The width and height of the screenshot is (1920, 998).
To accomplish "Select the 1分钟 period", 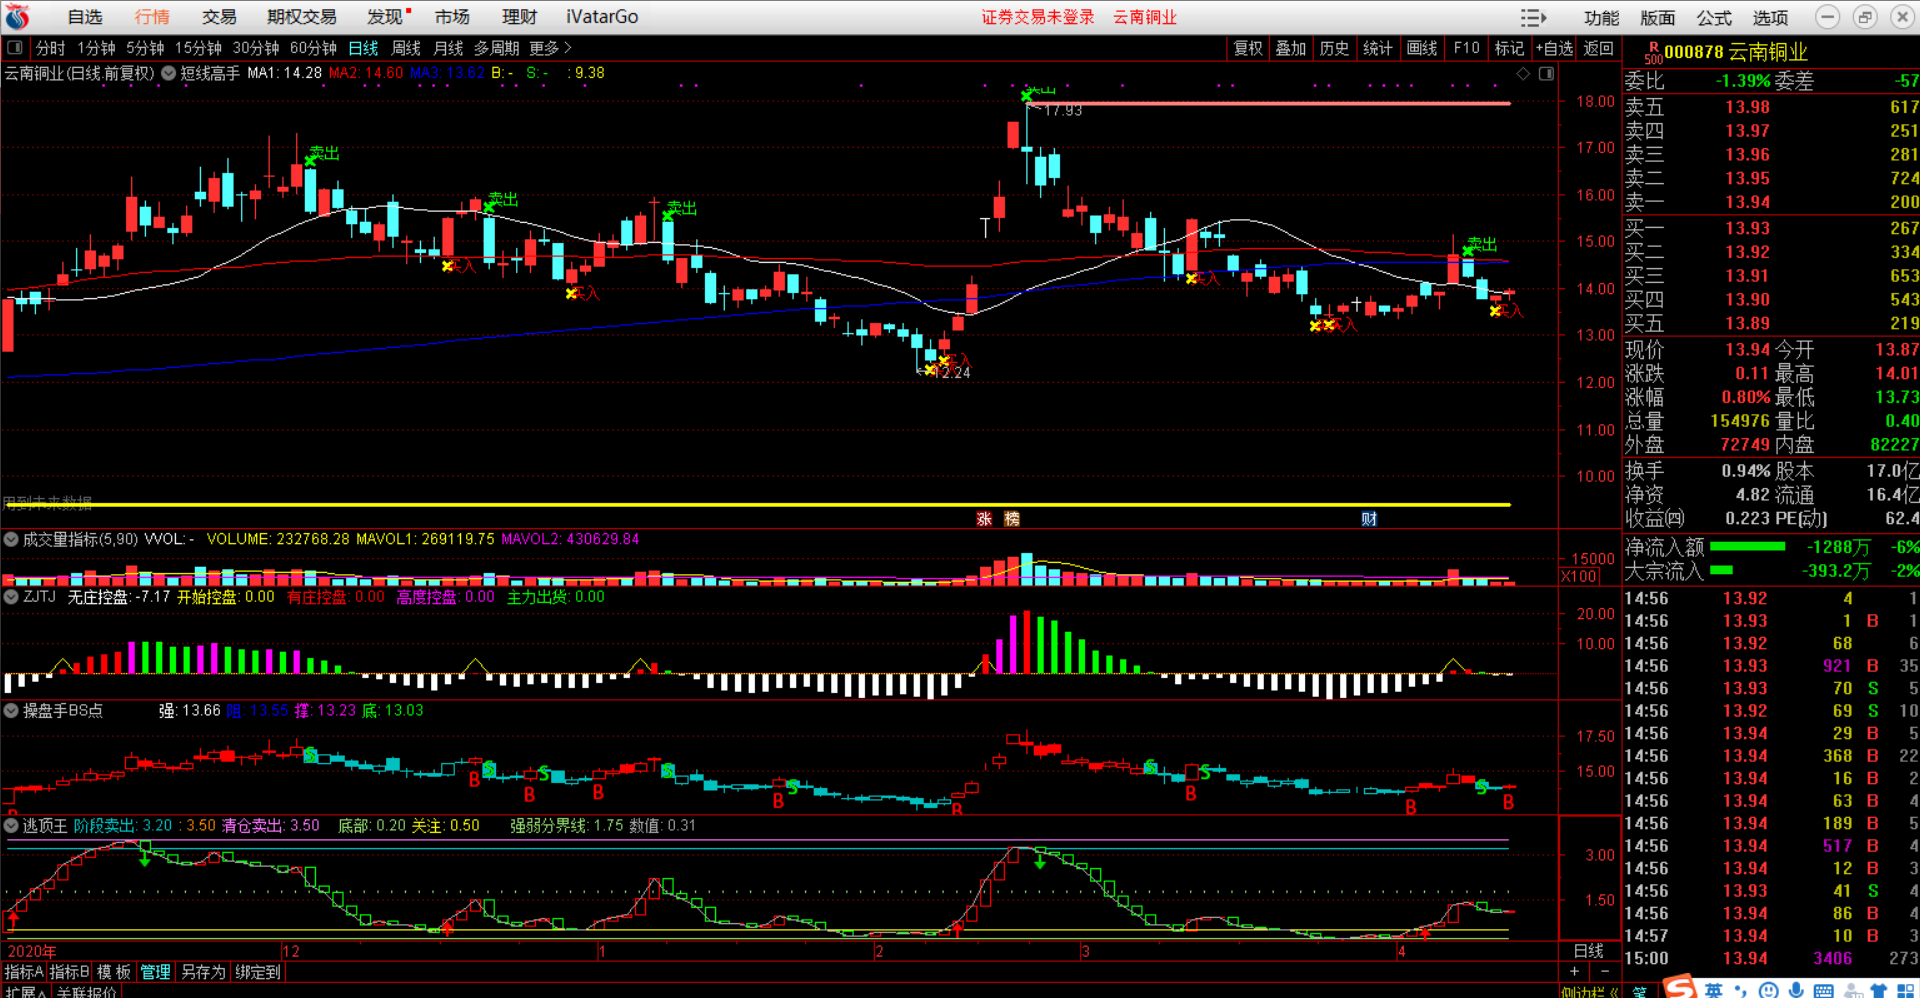I will click(x=96, y=48).
